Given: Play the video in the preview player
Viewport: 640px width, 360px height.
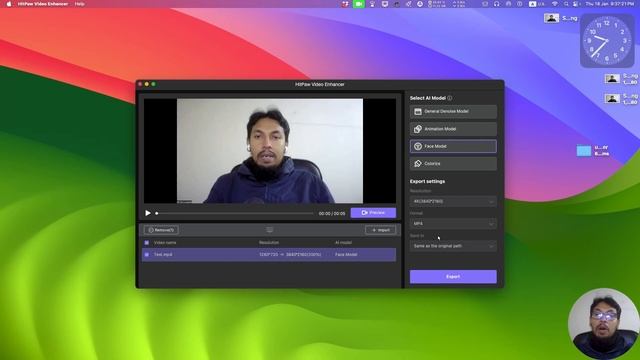Looking at the screenshot, I should (x=148, y=213).
